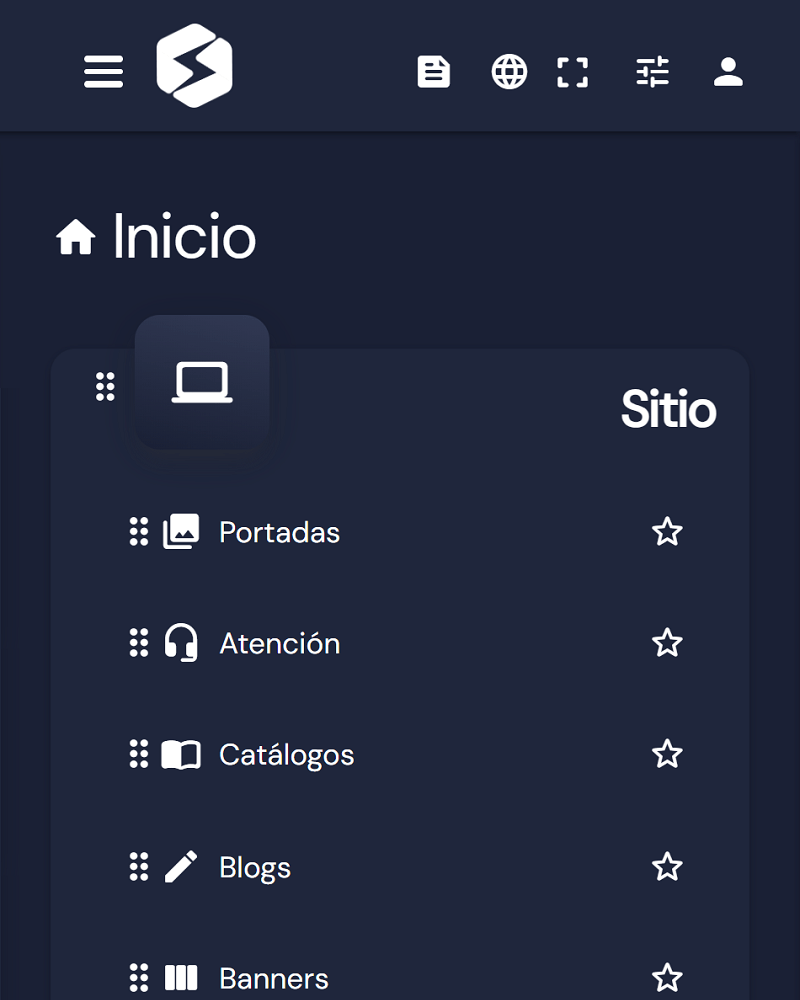Select the Banners menu entry

(x=274, y=978)
